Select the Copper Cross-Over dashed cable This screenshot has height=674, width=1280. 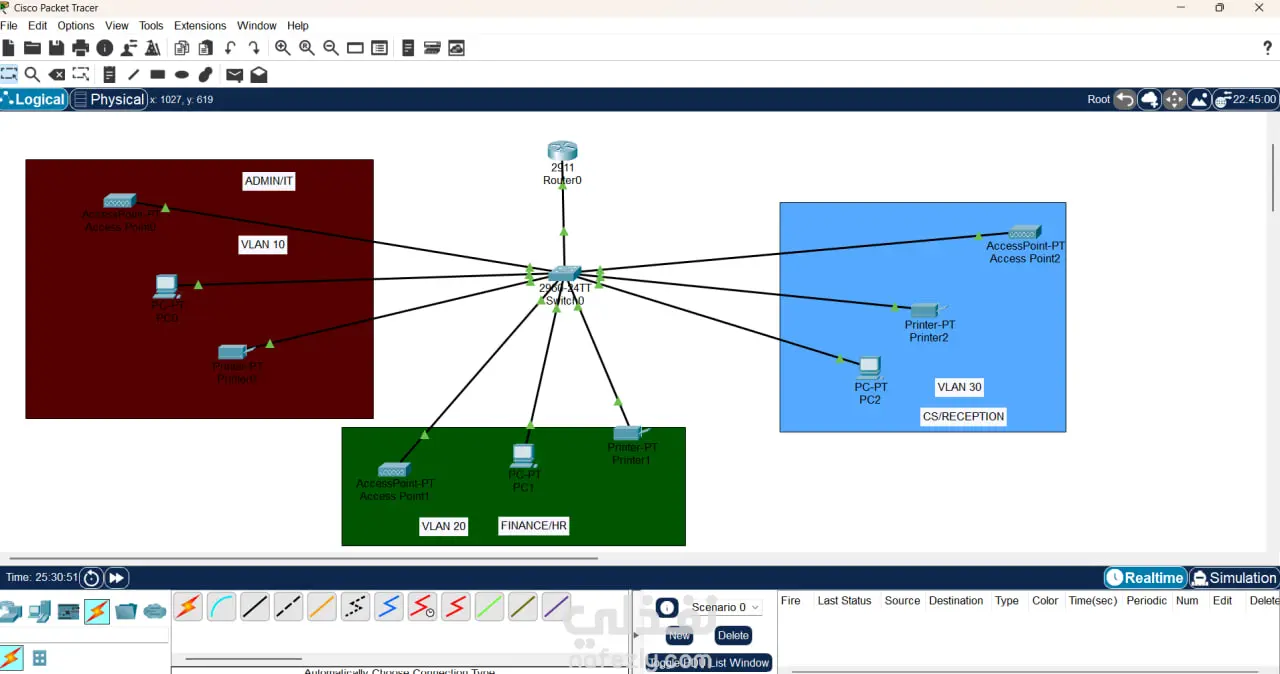(288, 606)
